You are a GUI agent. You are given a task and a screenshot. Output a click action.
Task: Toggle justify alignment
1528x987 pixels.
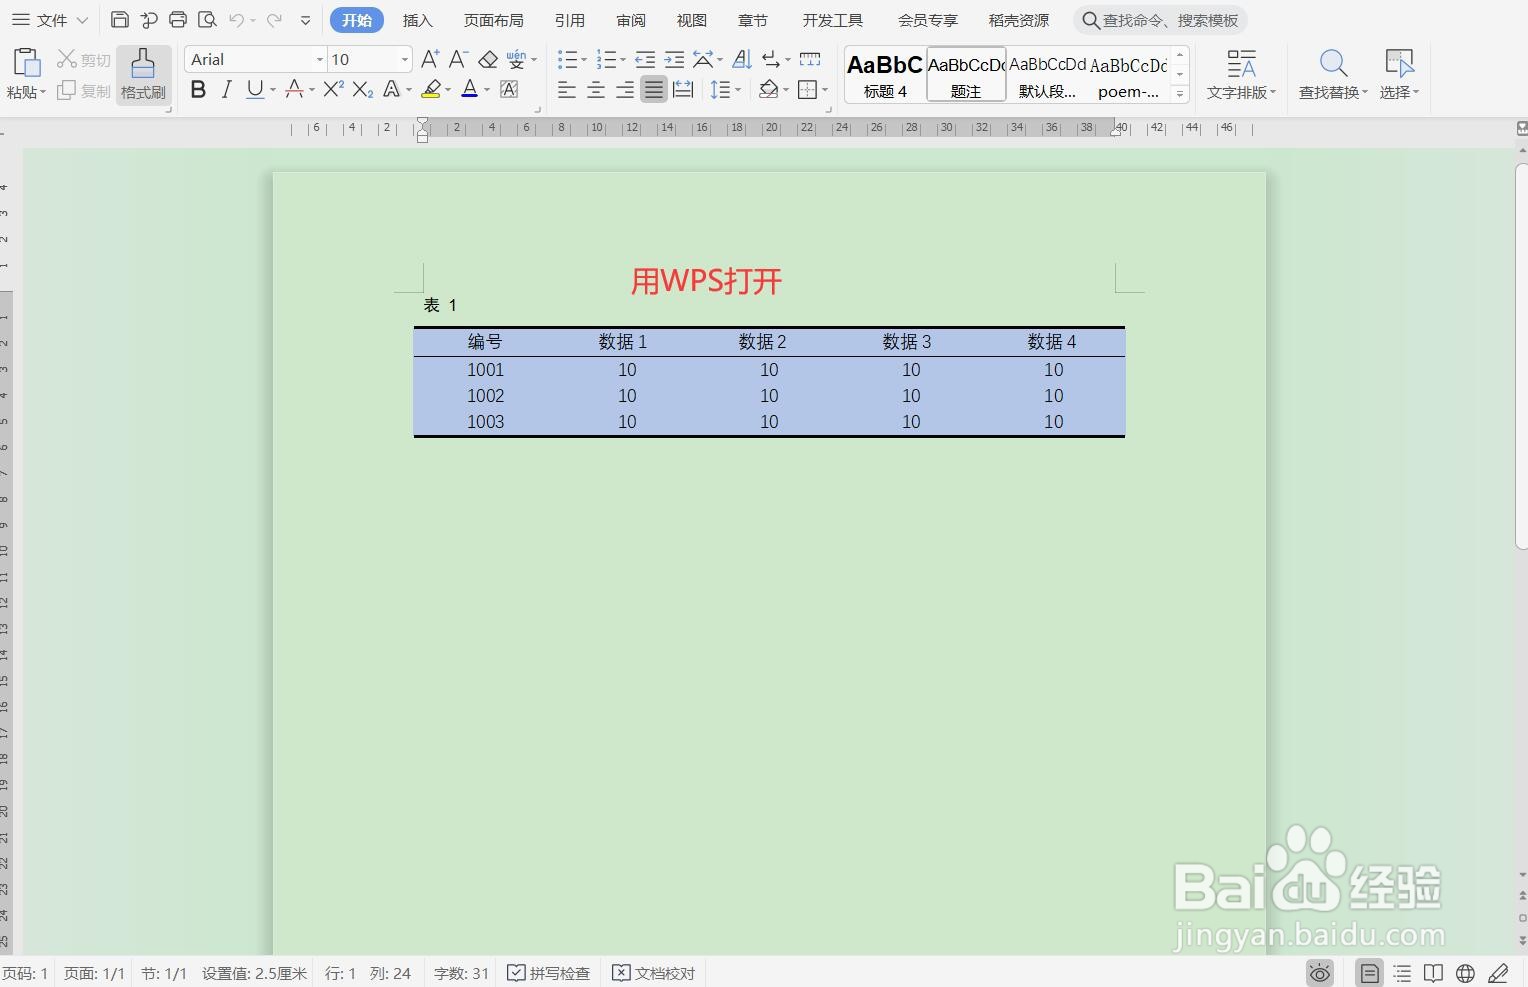click(654, 90)
